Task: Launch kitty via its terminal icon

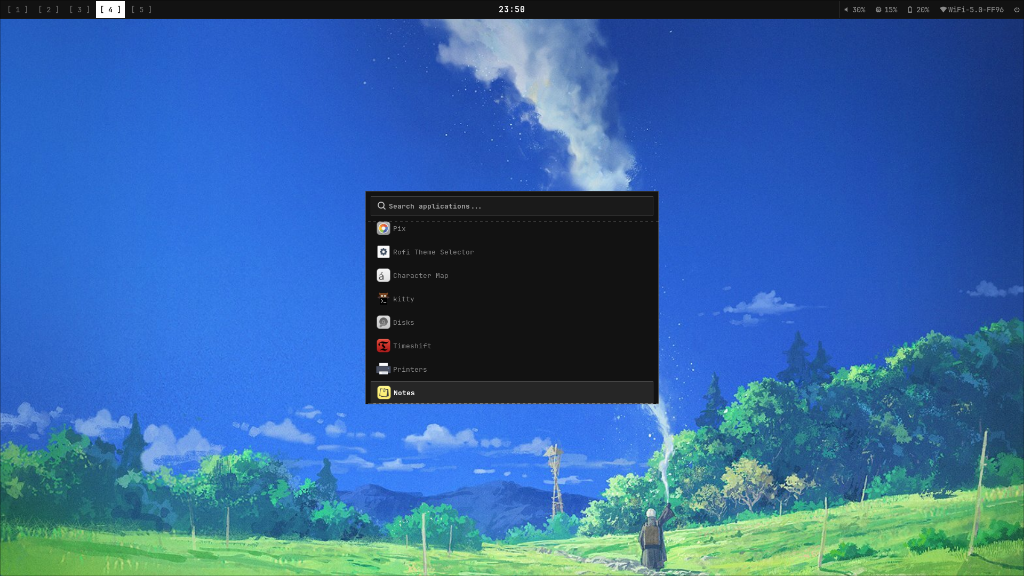Action: 383,299
